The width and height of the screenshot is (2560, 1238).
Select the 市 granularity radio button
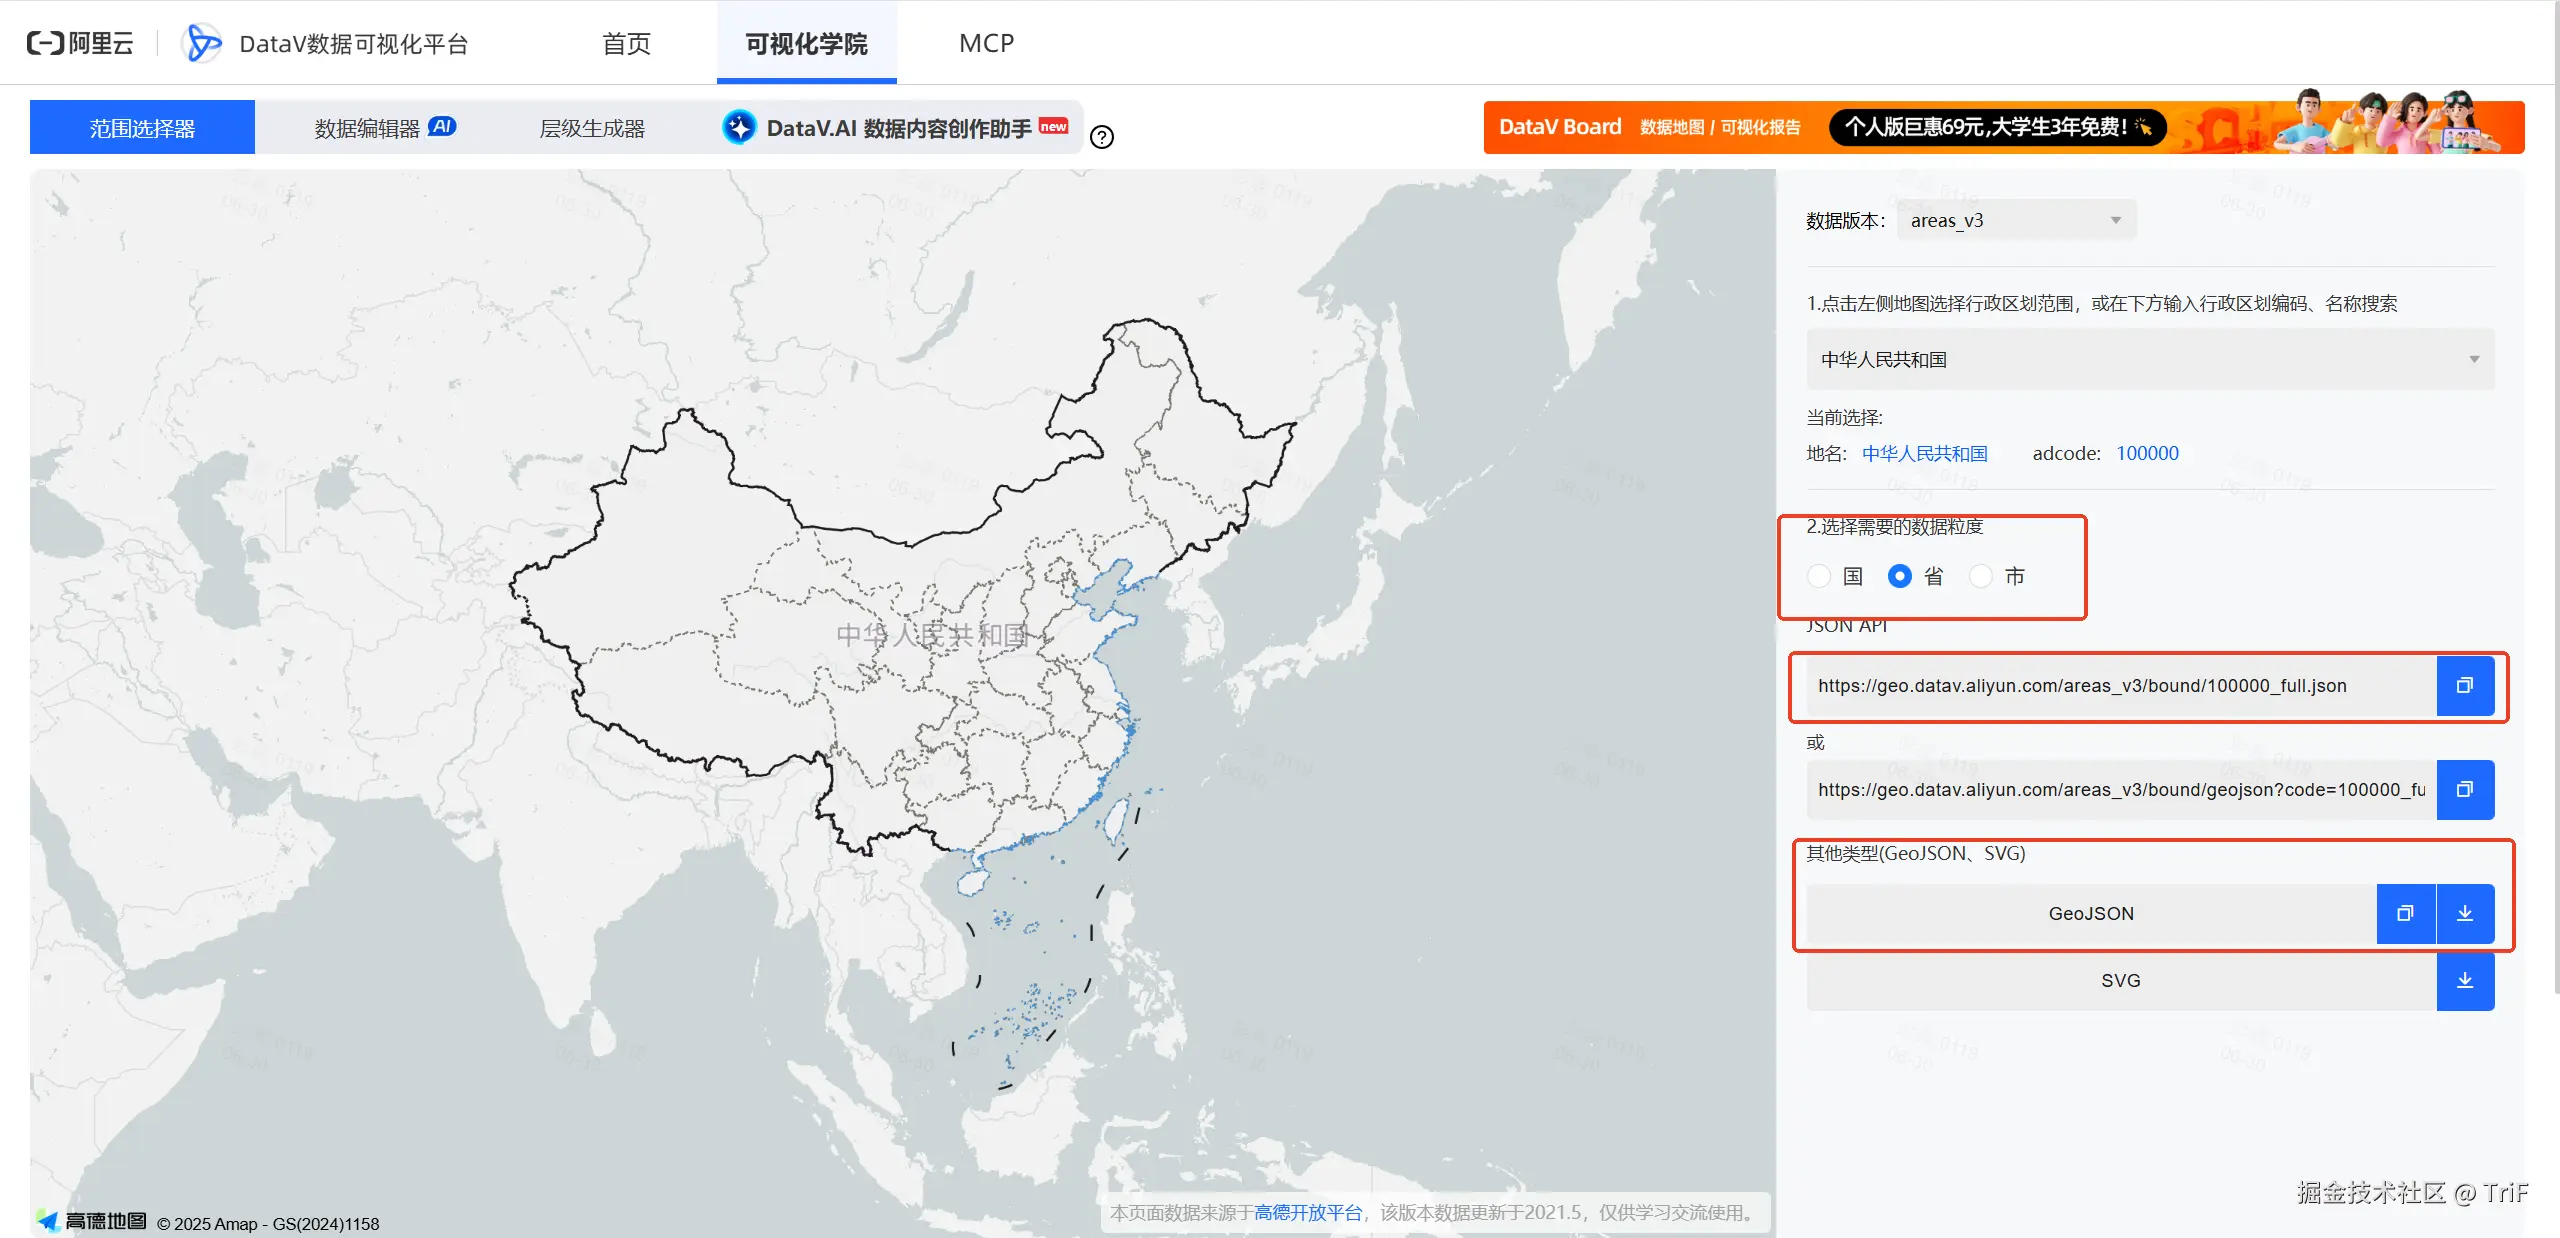(1980, 577)
